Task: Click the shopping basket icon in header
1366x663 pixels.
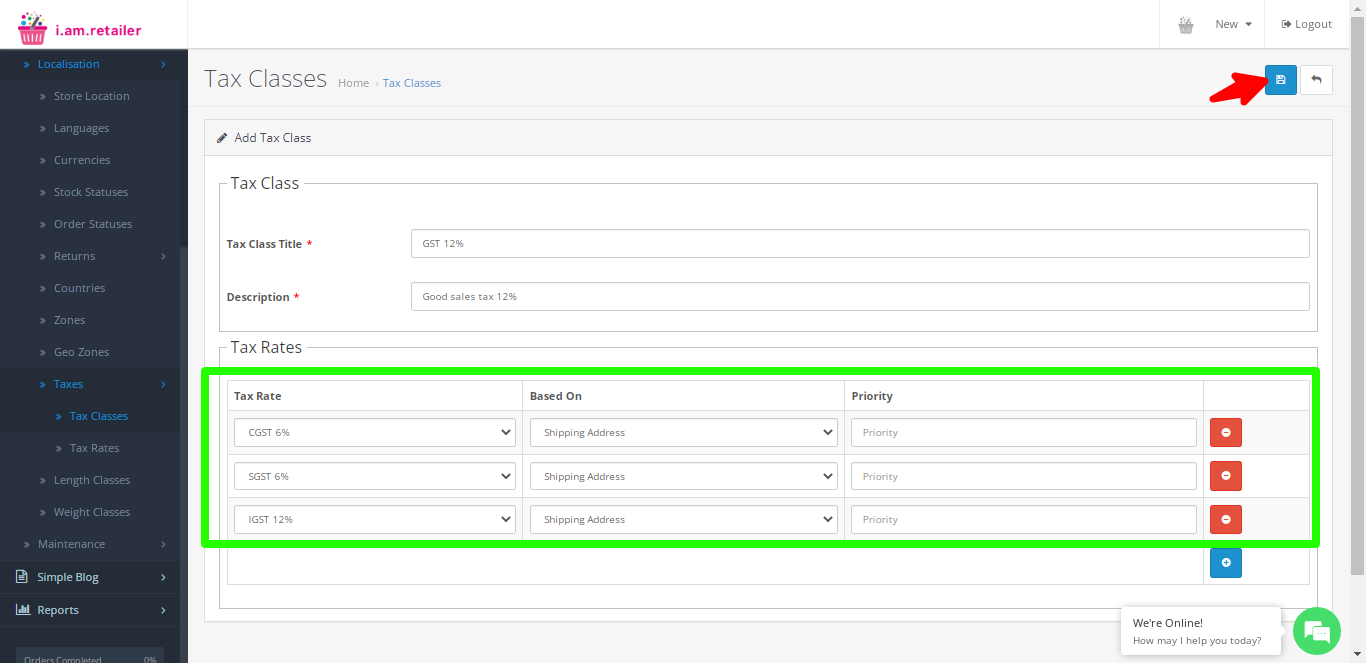Action: (1186, 25)
